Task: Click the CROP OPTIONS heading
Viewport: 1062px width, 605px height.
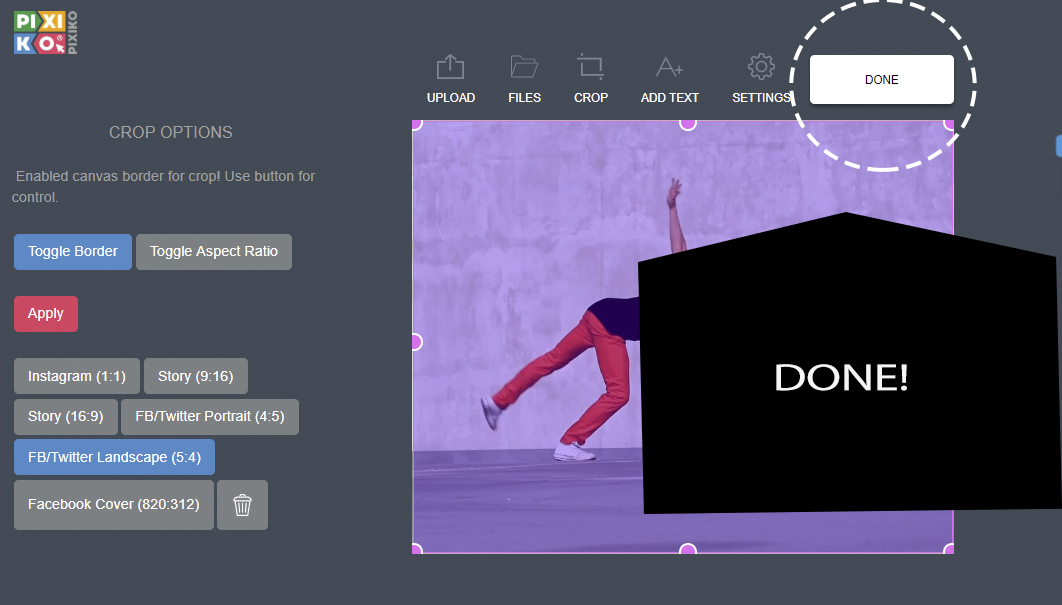Action: click(x=171, y=132)
